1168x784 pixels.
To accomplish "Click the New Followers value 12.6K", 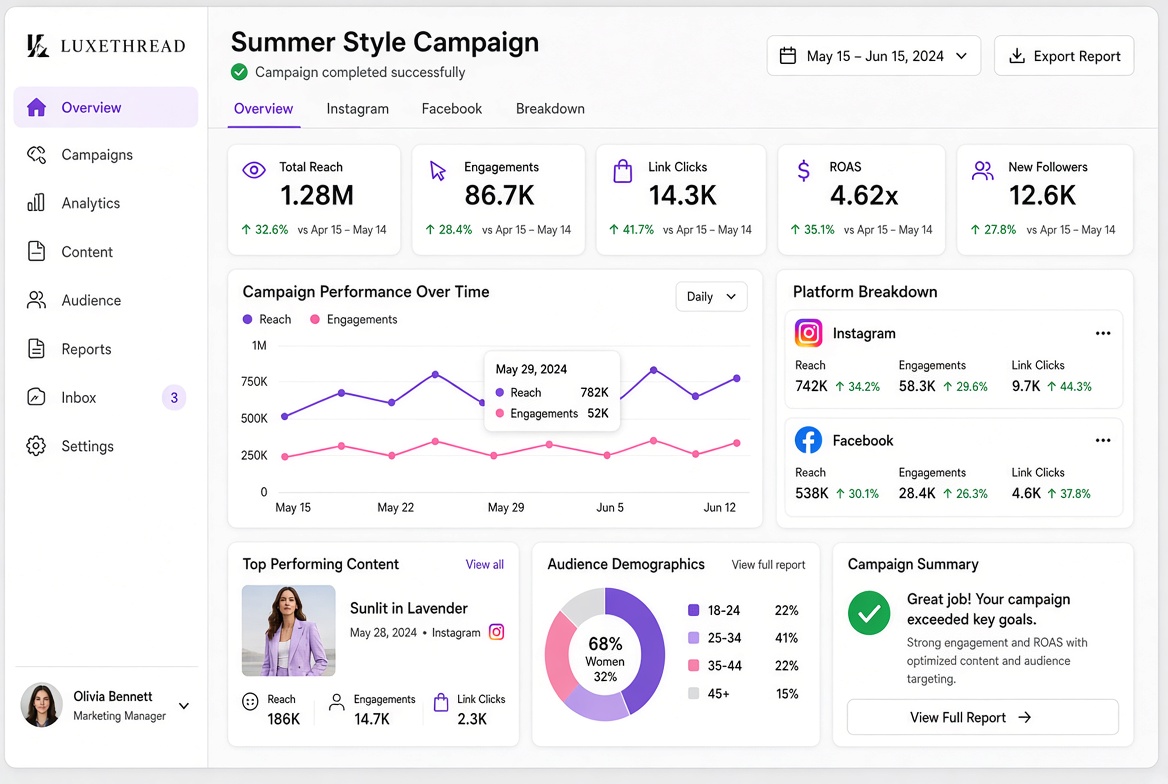I will [1042, 195].
